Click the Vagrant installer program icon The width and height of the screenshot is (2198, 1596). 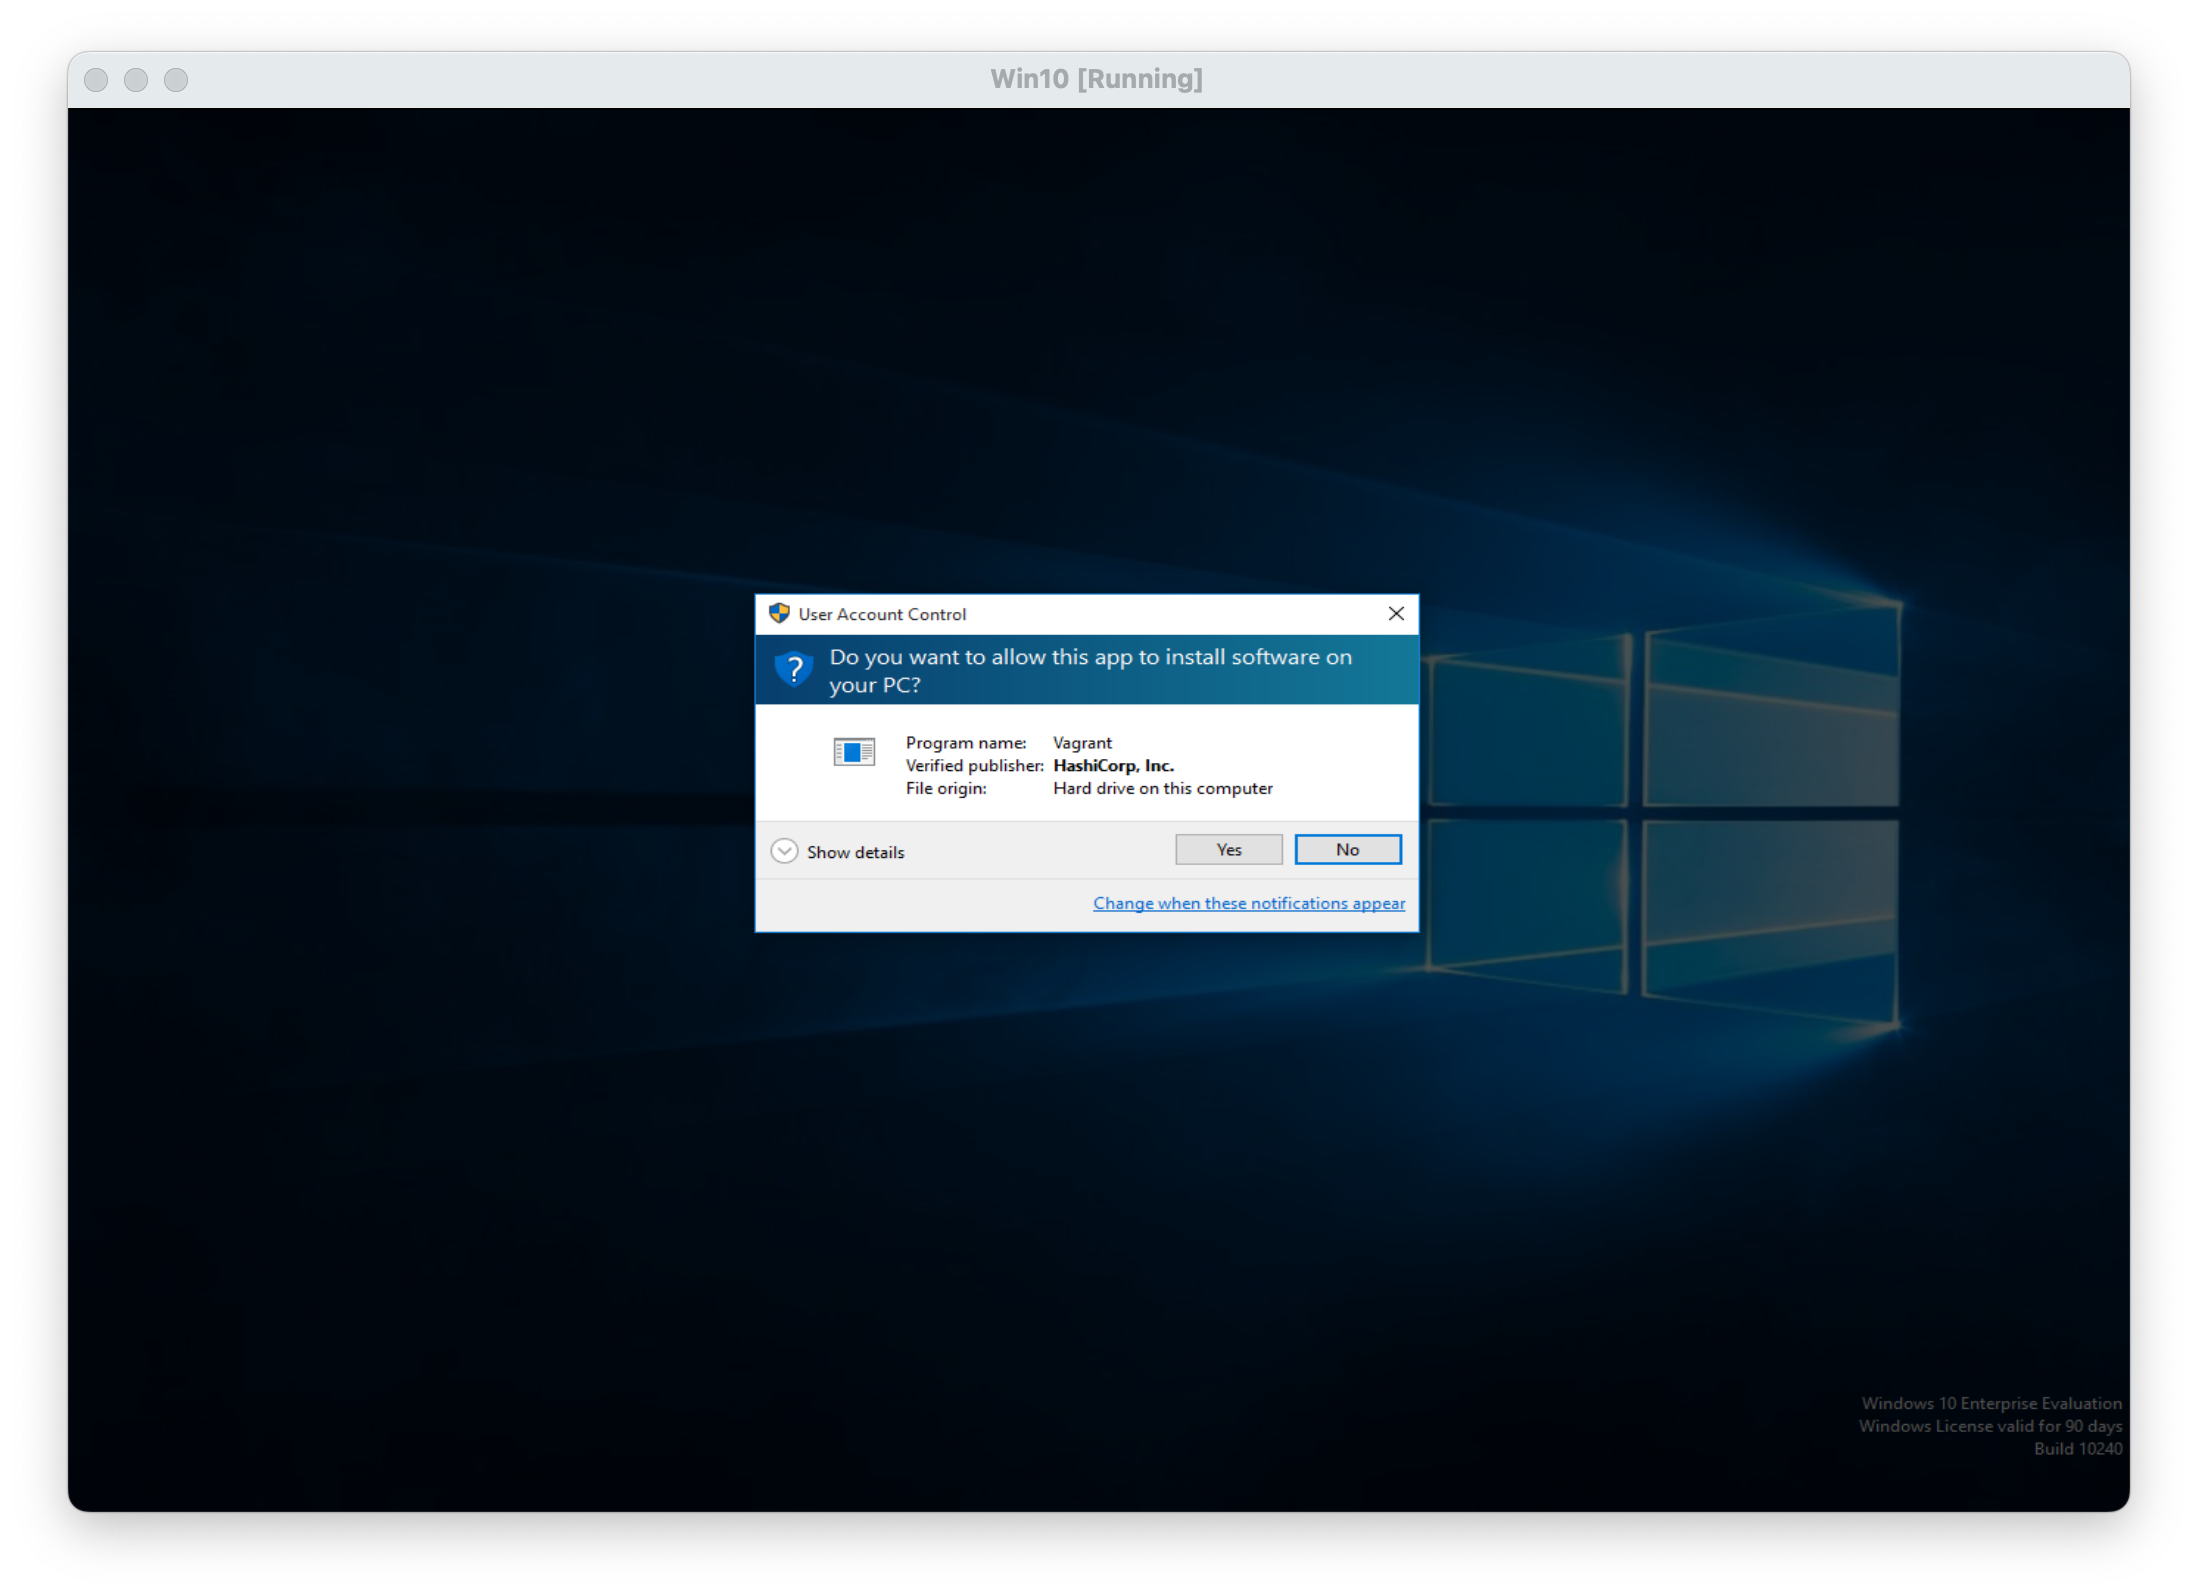[x=854, y=751]
